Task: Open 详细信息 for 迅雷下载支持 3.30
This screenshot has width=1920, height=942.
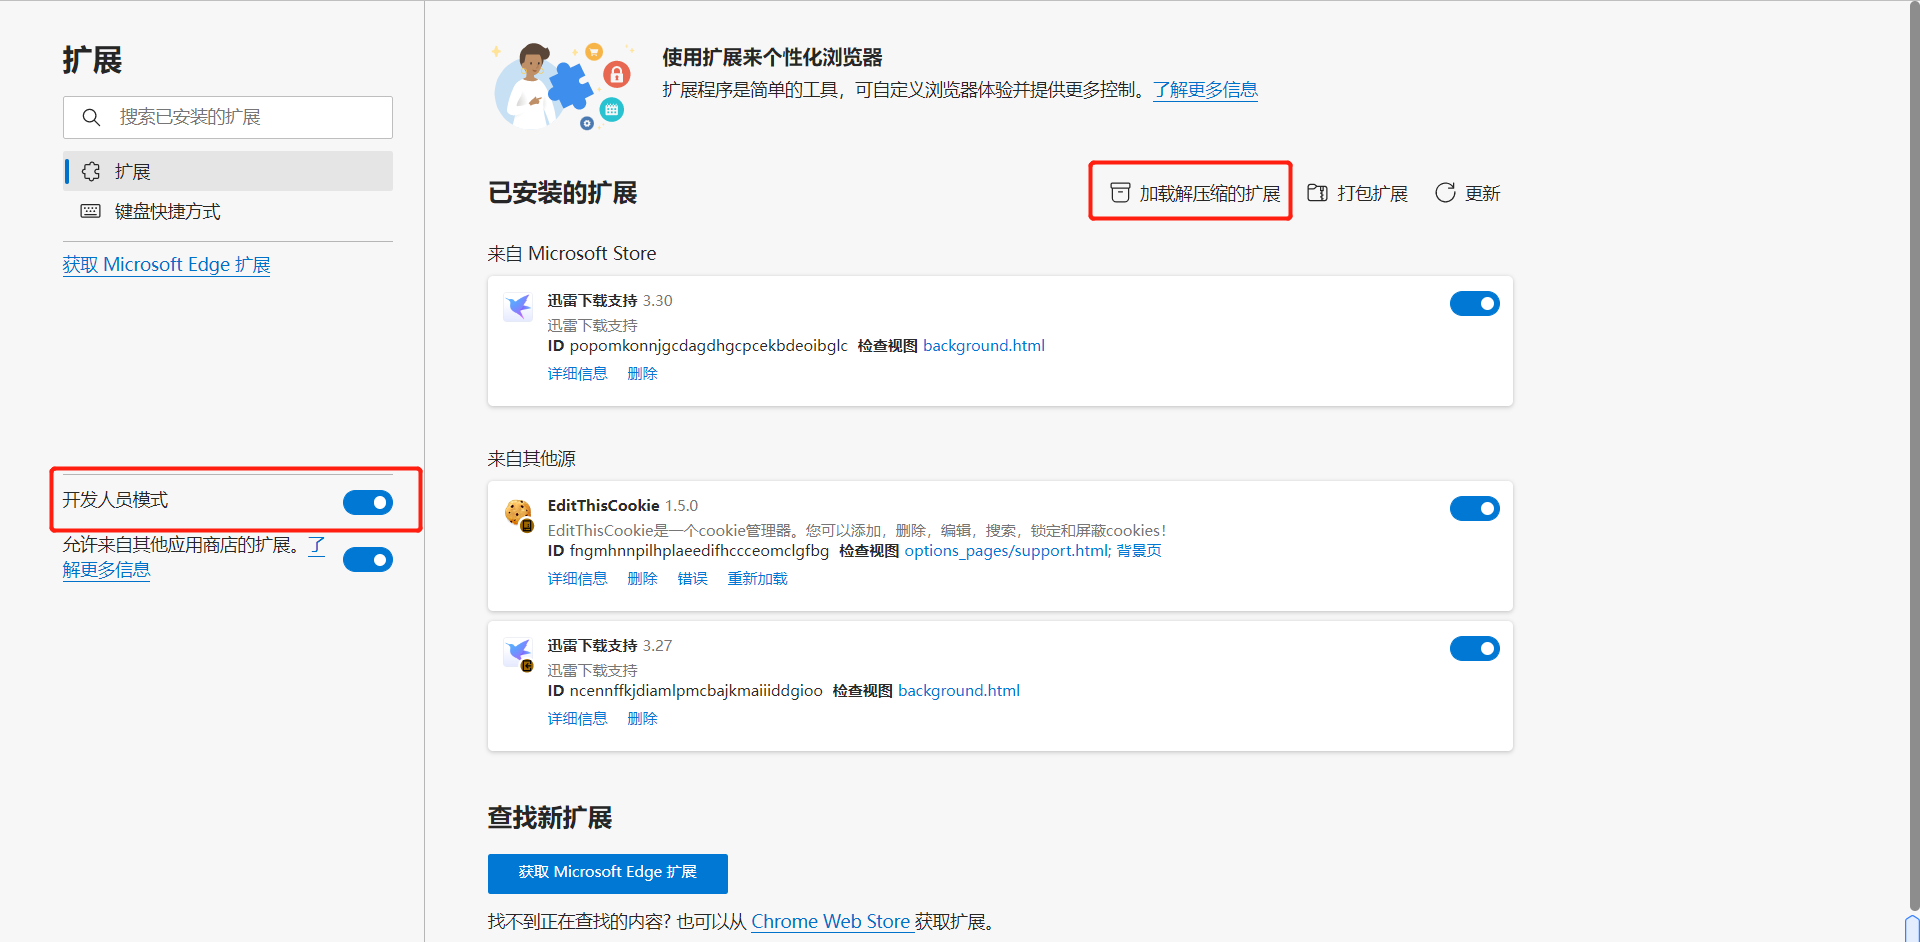Action: coord(577,374)
